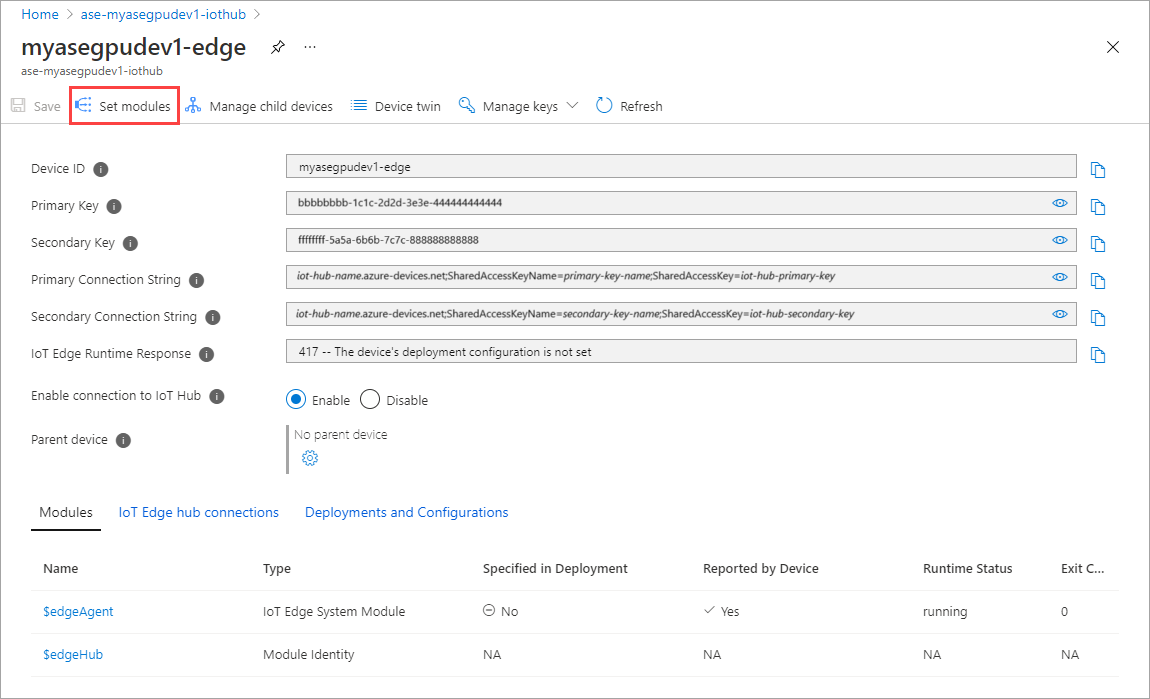This screenshot has width=1150, height=699.
Task: Click the parent device gear icon
Action: 309,458
